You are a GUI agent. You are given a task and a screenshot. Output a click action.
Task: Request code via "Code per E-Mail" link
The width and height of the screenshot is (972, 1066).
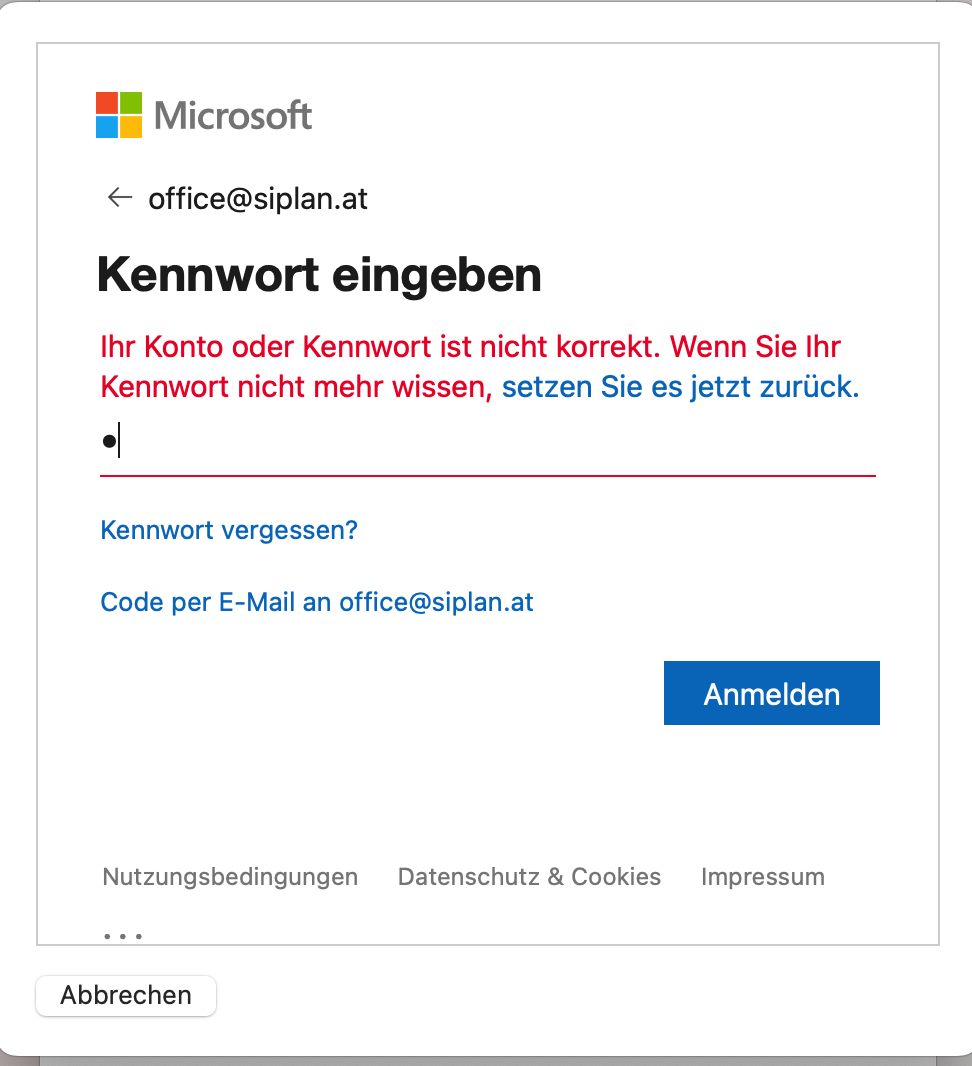(x=317, y=602)
